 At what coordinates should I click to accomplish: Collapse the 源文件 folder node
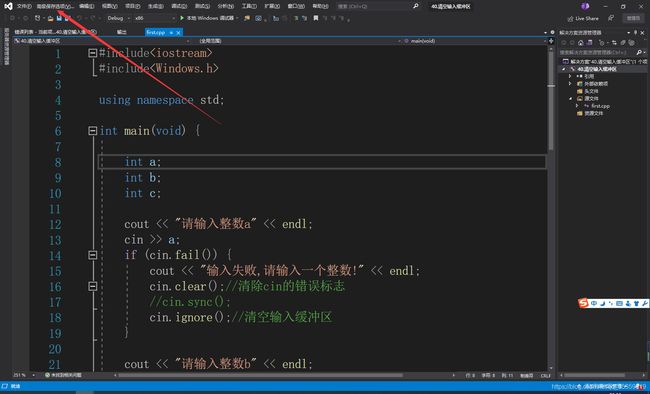tap(570, 99)
